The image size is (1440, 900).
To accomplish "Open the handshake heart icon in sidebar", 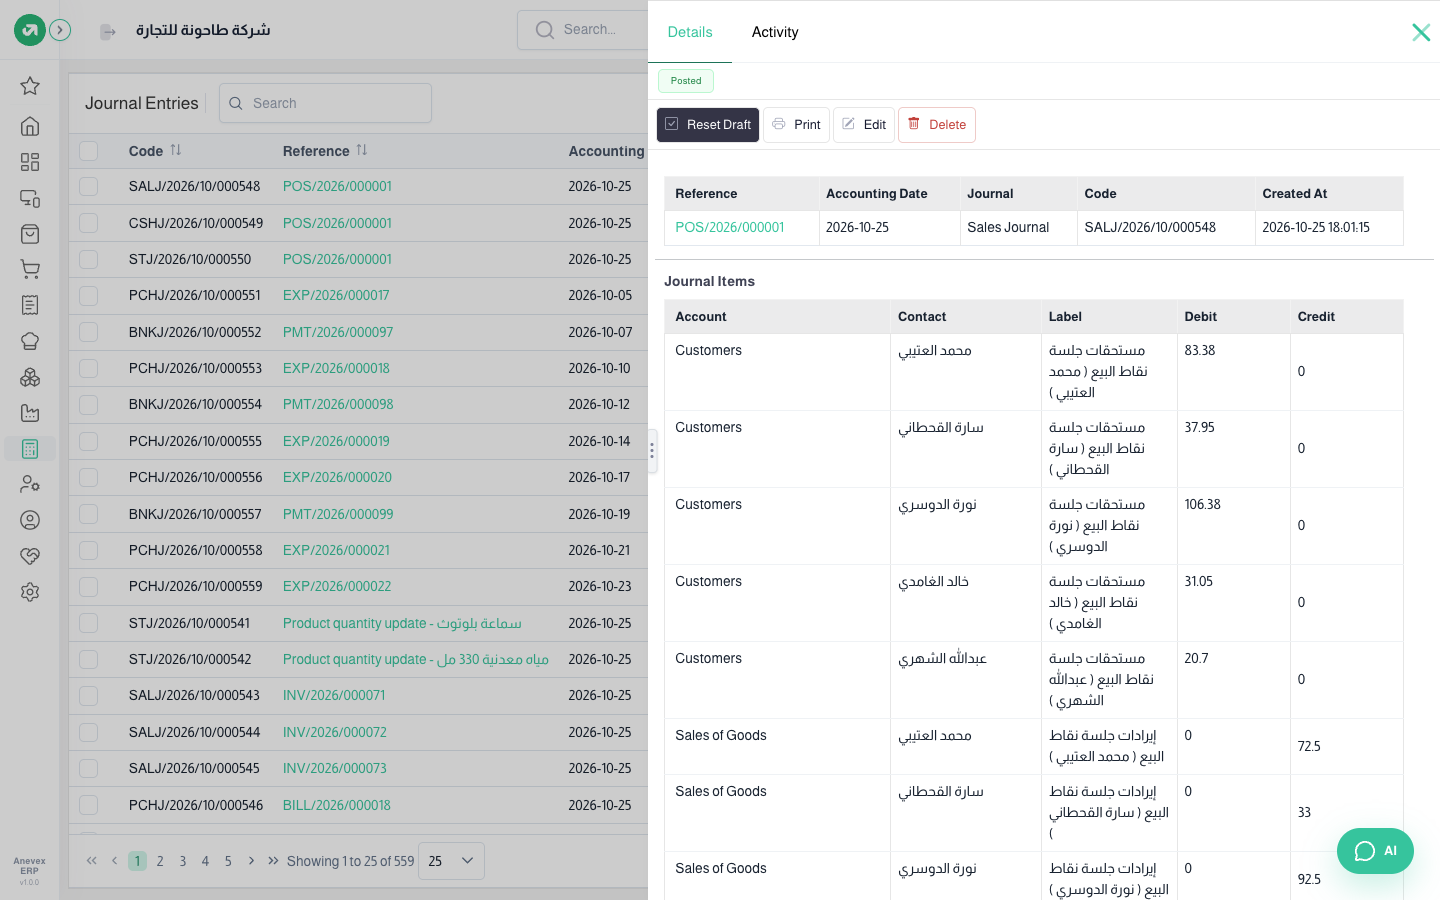I will tap(30, 556).
